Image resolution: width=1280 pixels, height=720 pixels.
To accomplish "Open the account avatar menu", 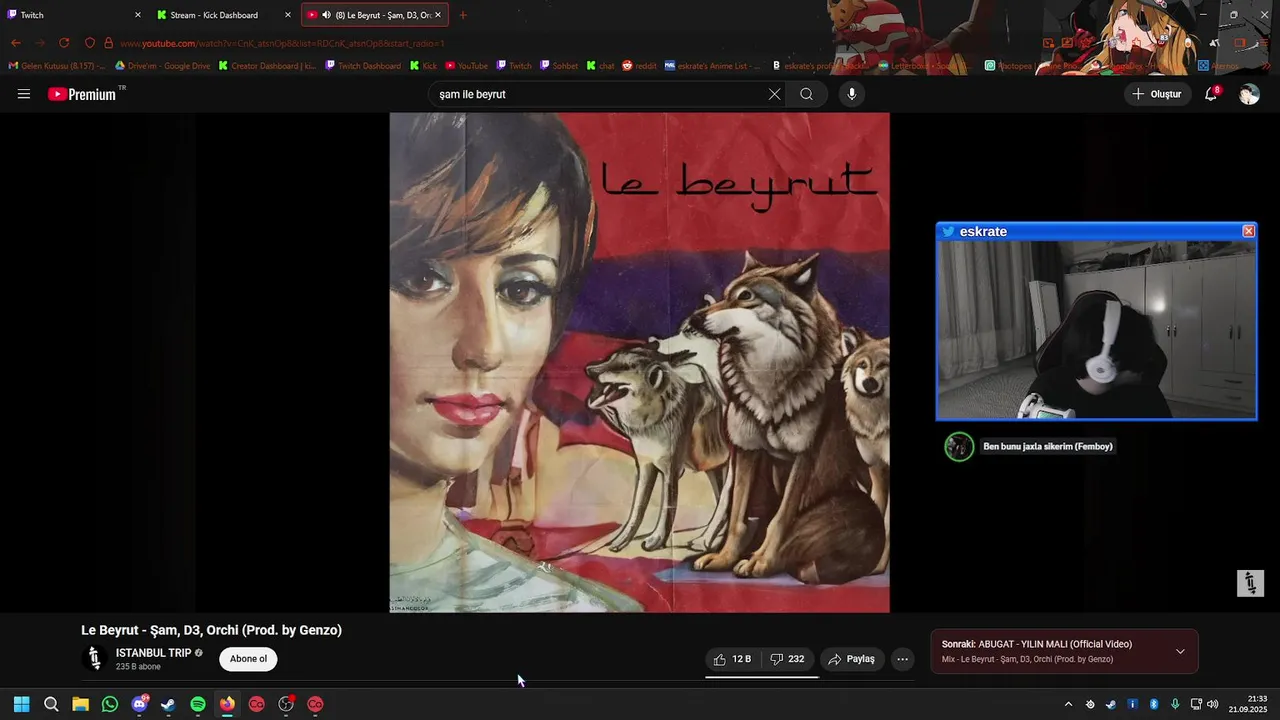I will pyautogui.click(x=1249, y=94).
